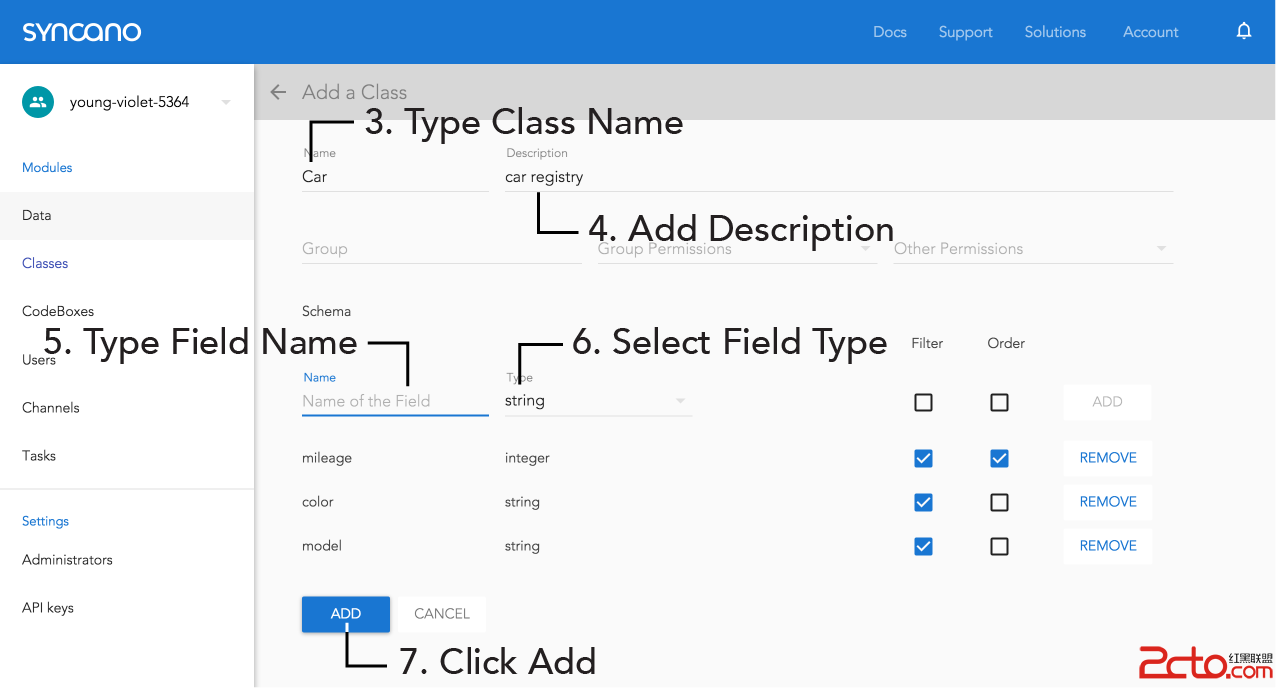Remove the mileage field

coord(1107,458)
